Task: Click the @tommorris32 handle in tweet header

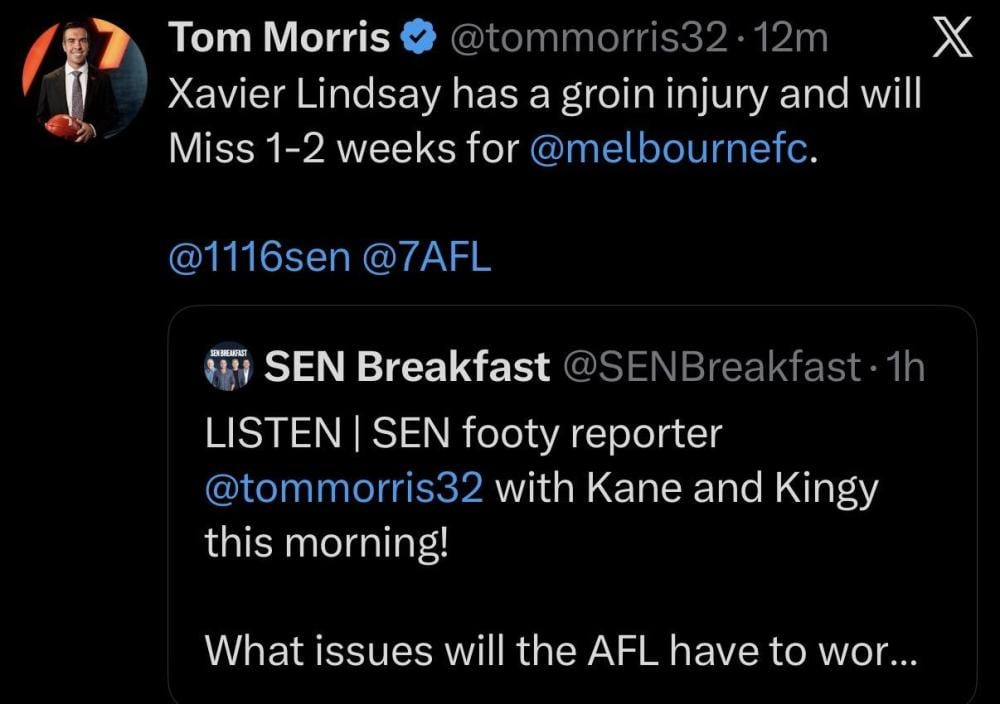Action: pos(589,40)
